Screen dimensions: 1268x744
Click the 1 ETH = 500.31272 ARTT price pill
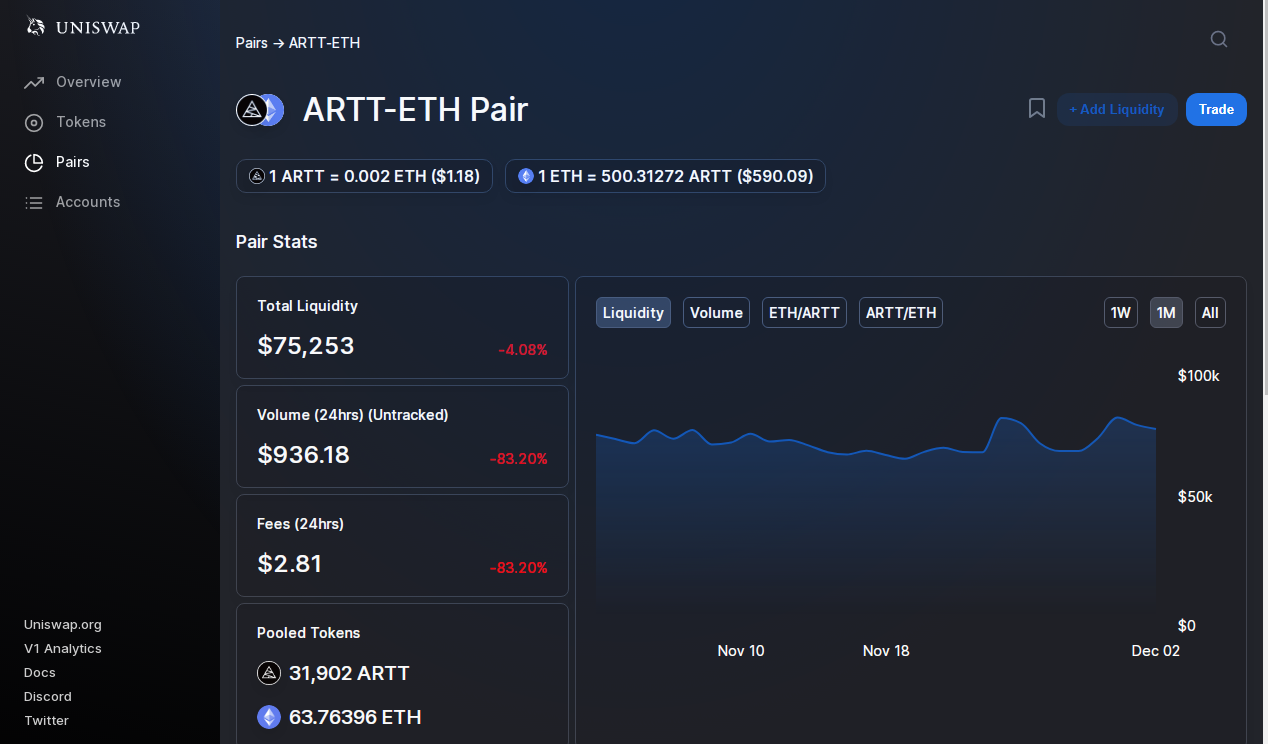665,176
